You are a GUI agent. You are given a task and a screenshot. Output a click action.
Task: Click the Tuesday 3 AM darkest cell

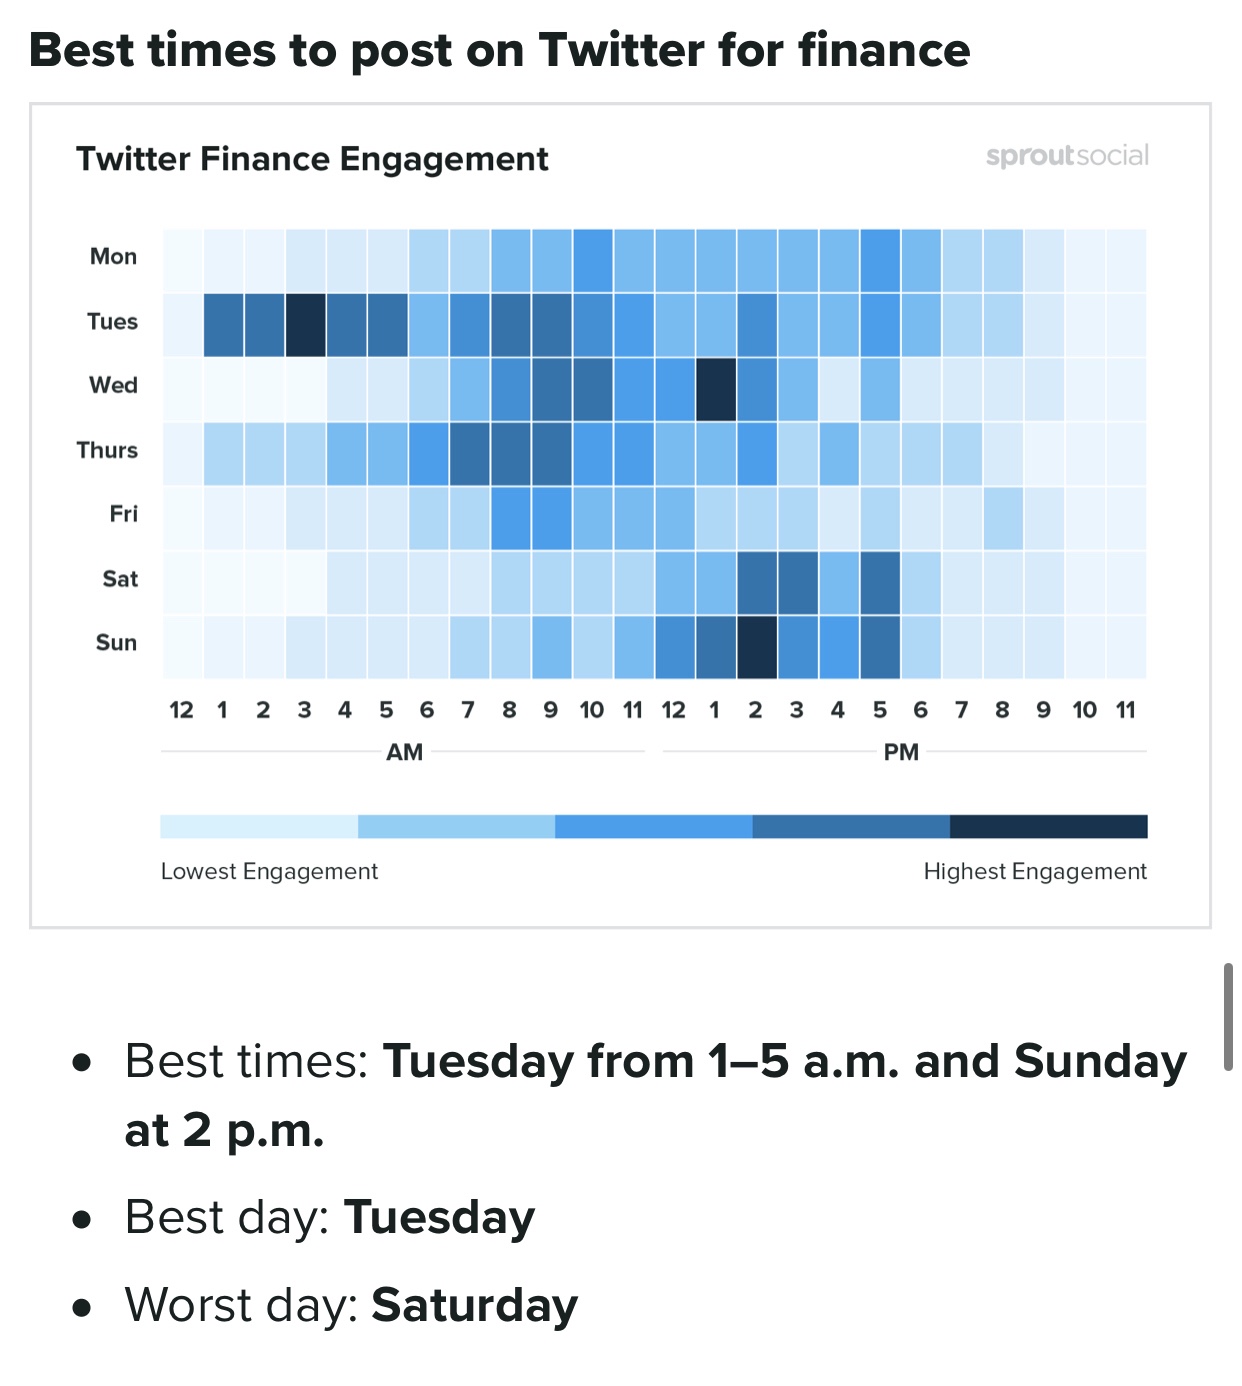tap(305, 325)
